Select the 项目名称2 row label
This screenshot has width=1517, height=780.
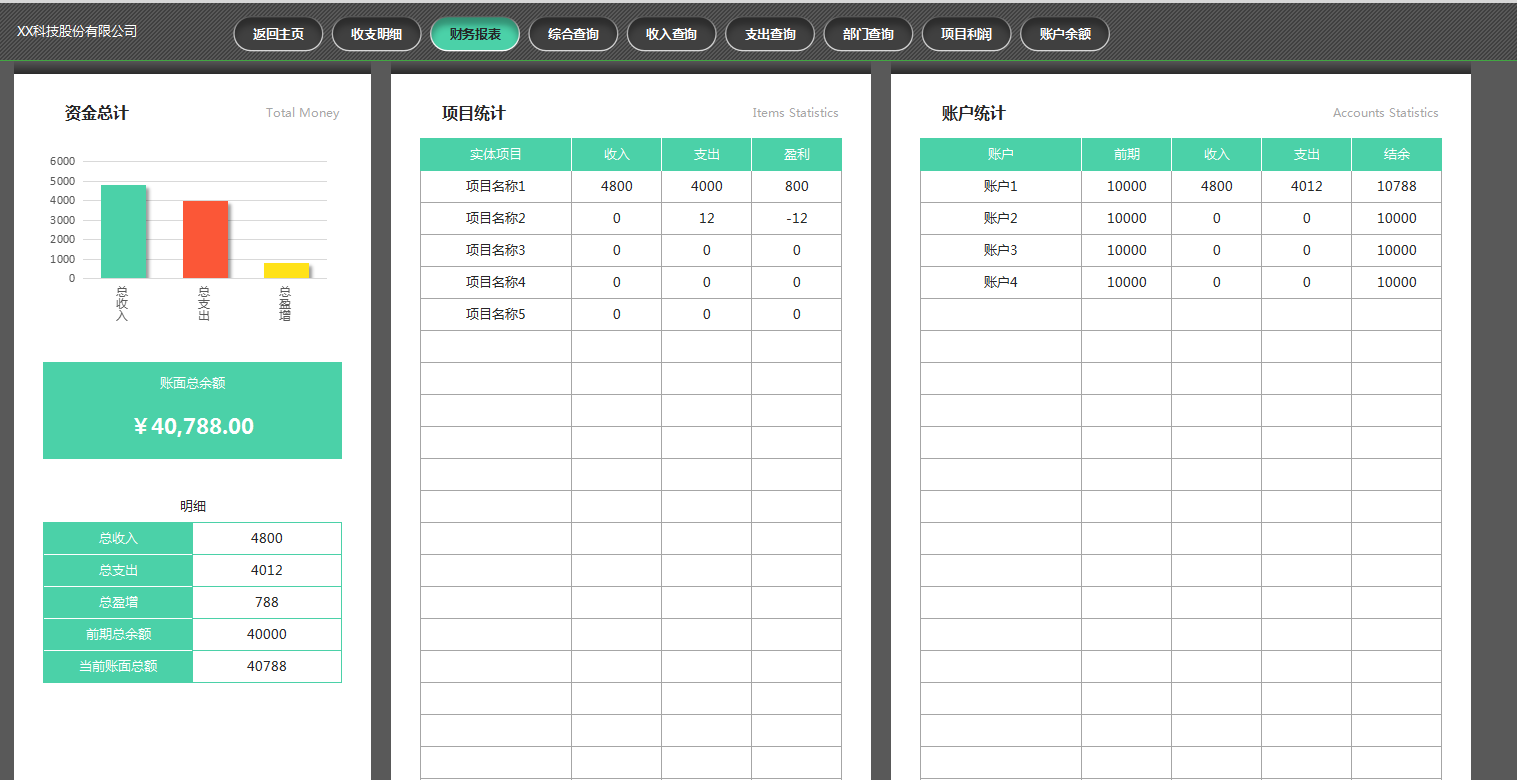point(496,218)
